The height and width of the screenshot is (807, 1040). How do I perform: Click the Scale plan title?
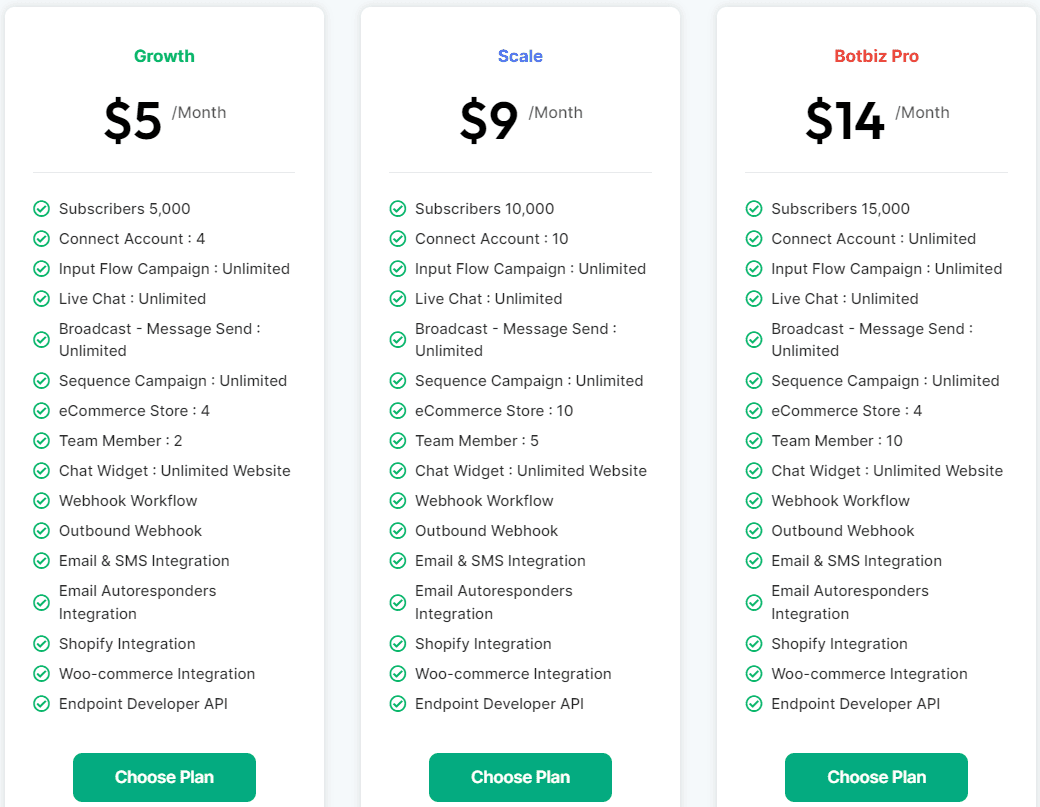(x=520, y=56)
